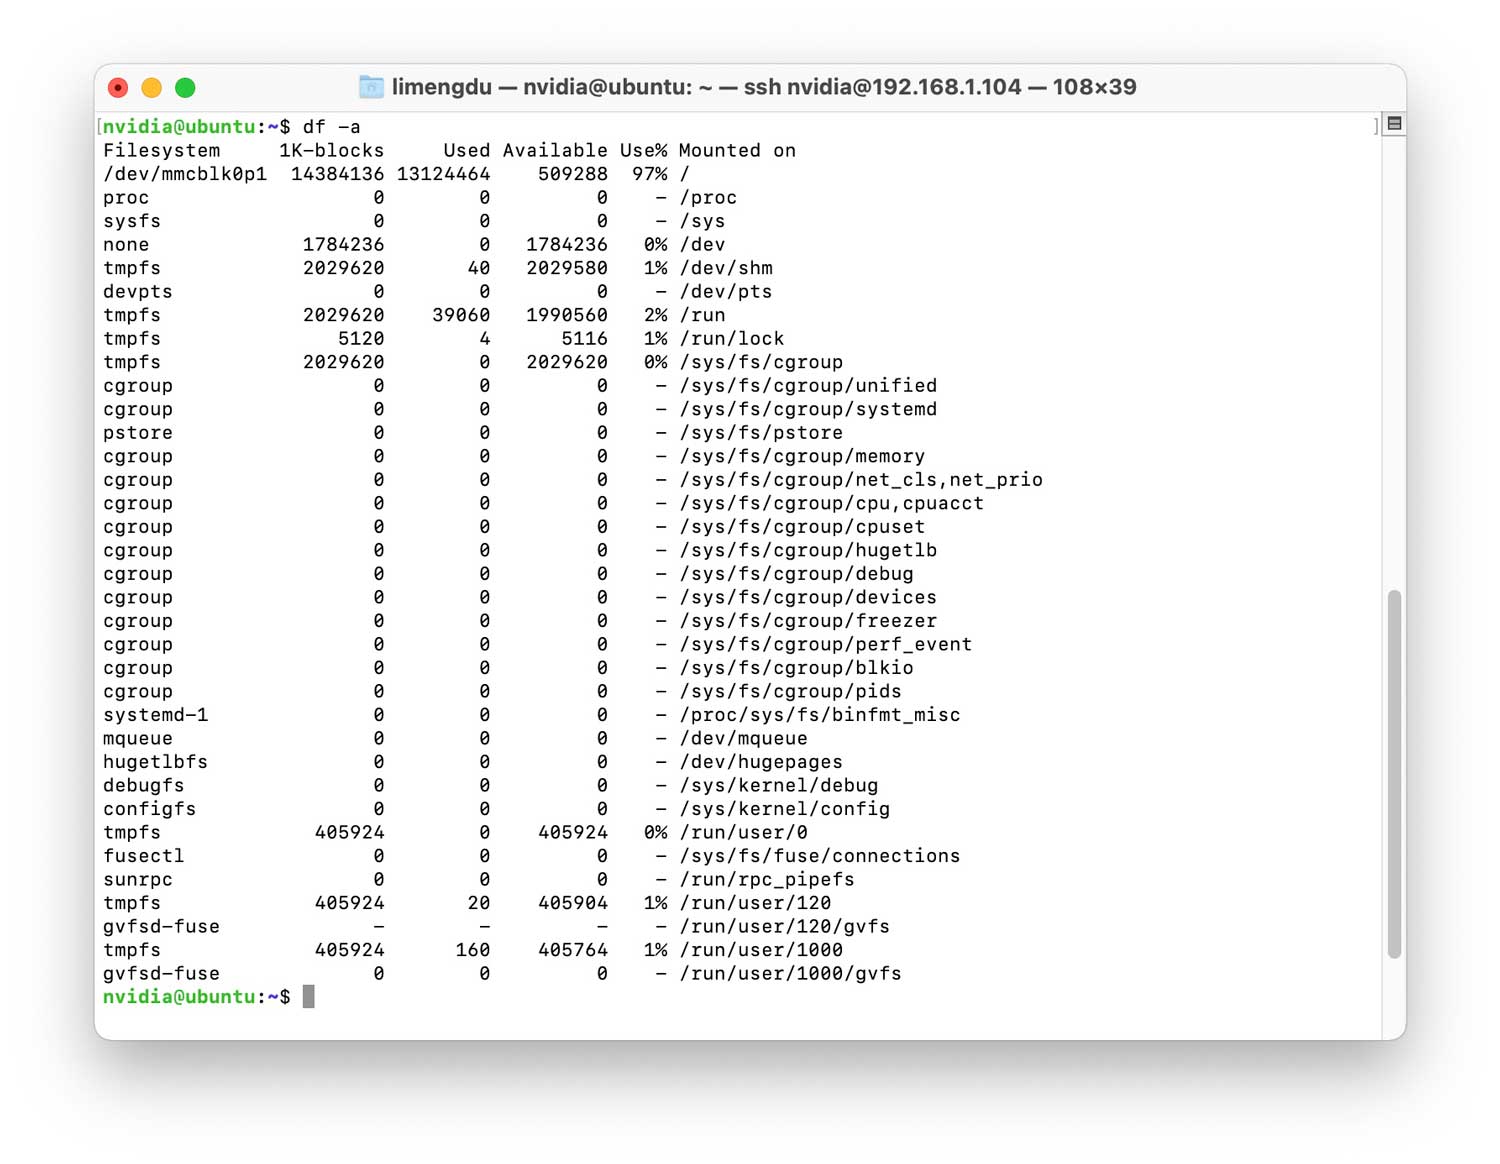Click the 'none' filesystem name
The height and width of the screenshot is (1164, 1500).
126,245
